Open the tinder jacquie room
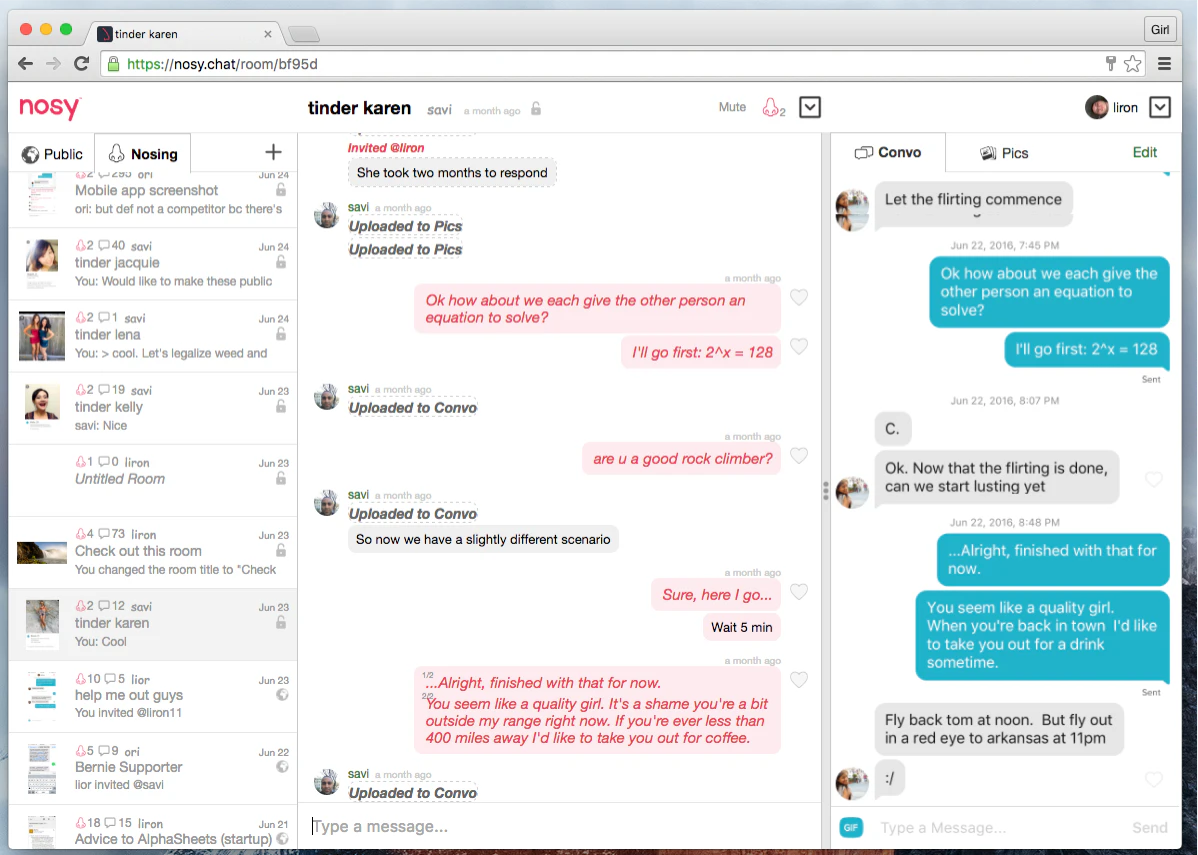The width and height of the screenshot is (1198, 855). (x=153, y=264)
